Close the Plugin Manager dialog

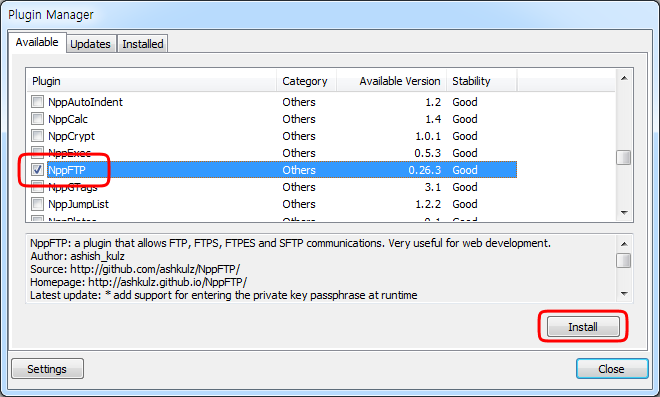[612, 369]
